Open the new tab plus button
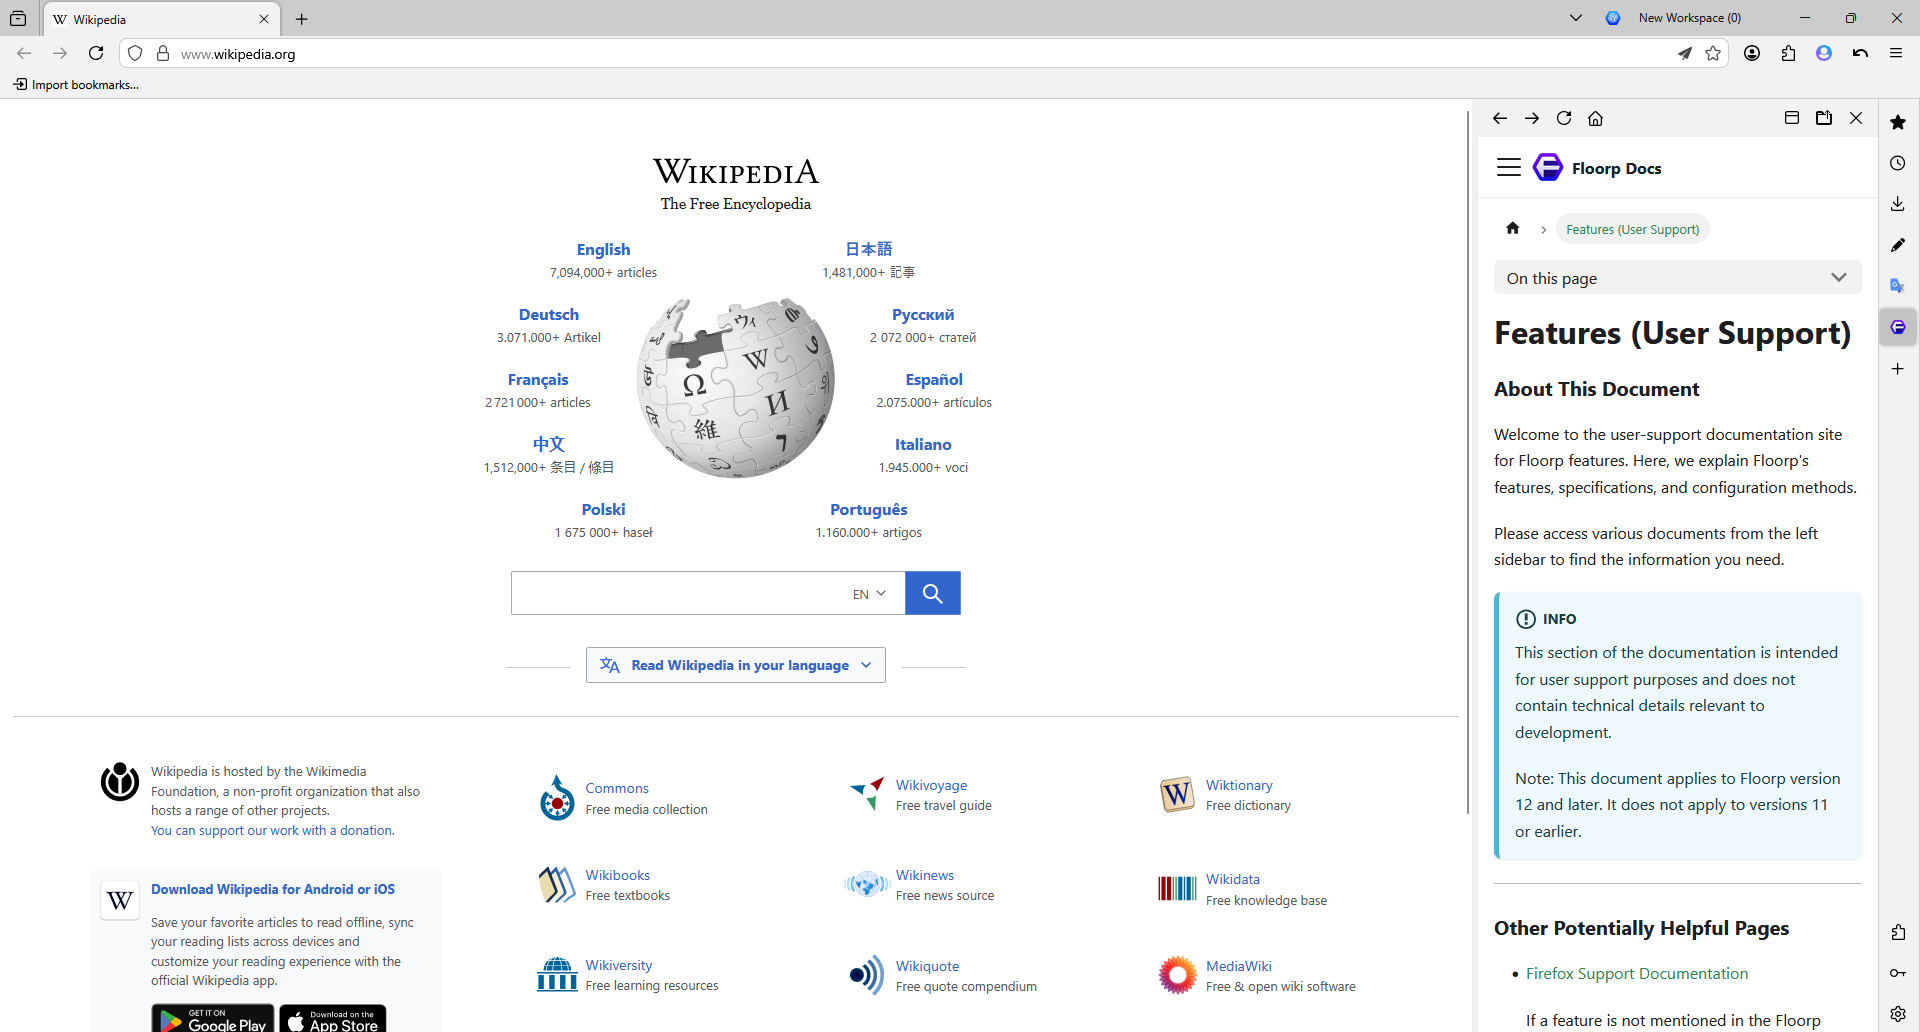The width and height of the screenshot is (1920, 1032). click(302, 19)
